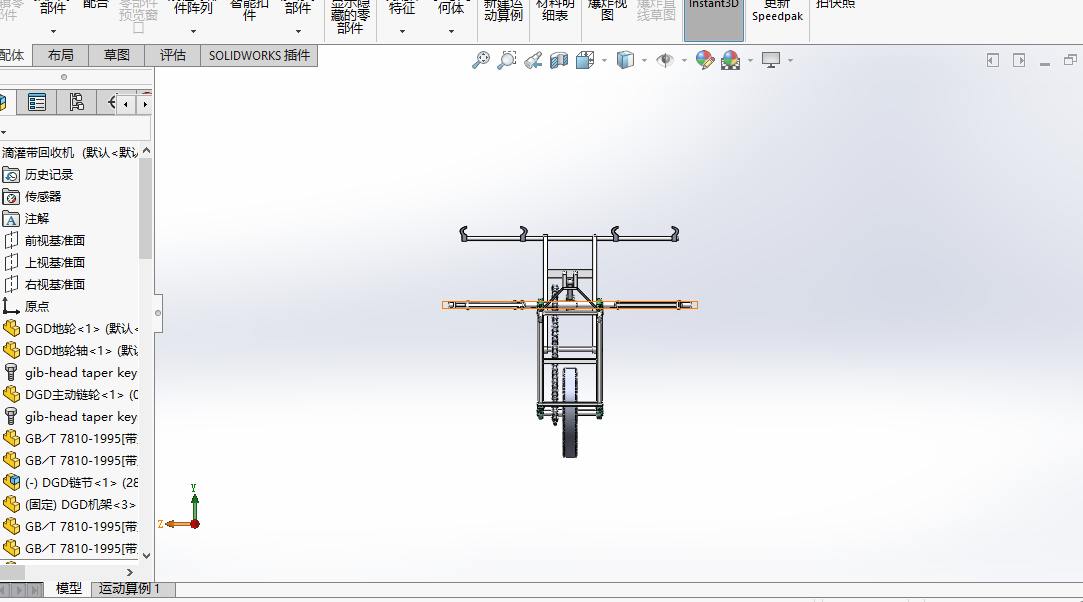Click the Edit Appearance color ball icon
The height and width of the screenshot is (602, 1083).
(705, 61)
